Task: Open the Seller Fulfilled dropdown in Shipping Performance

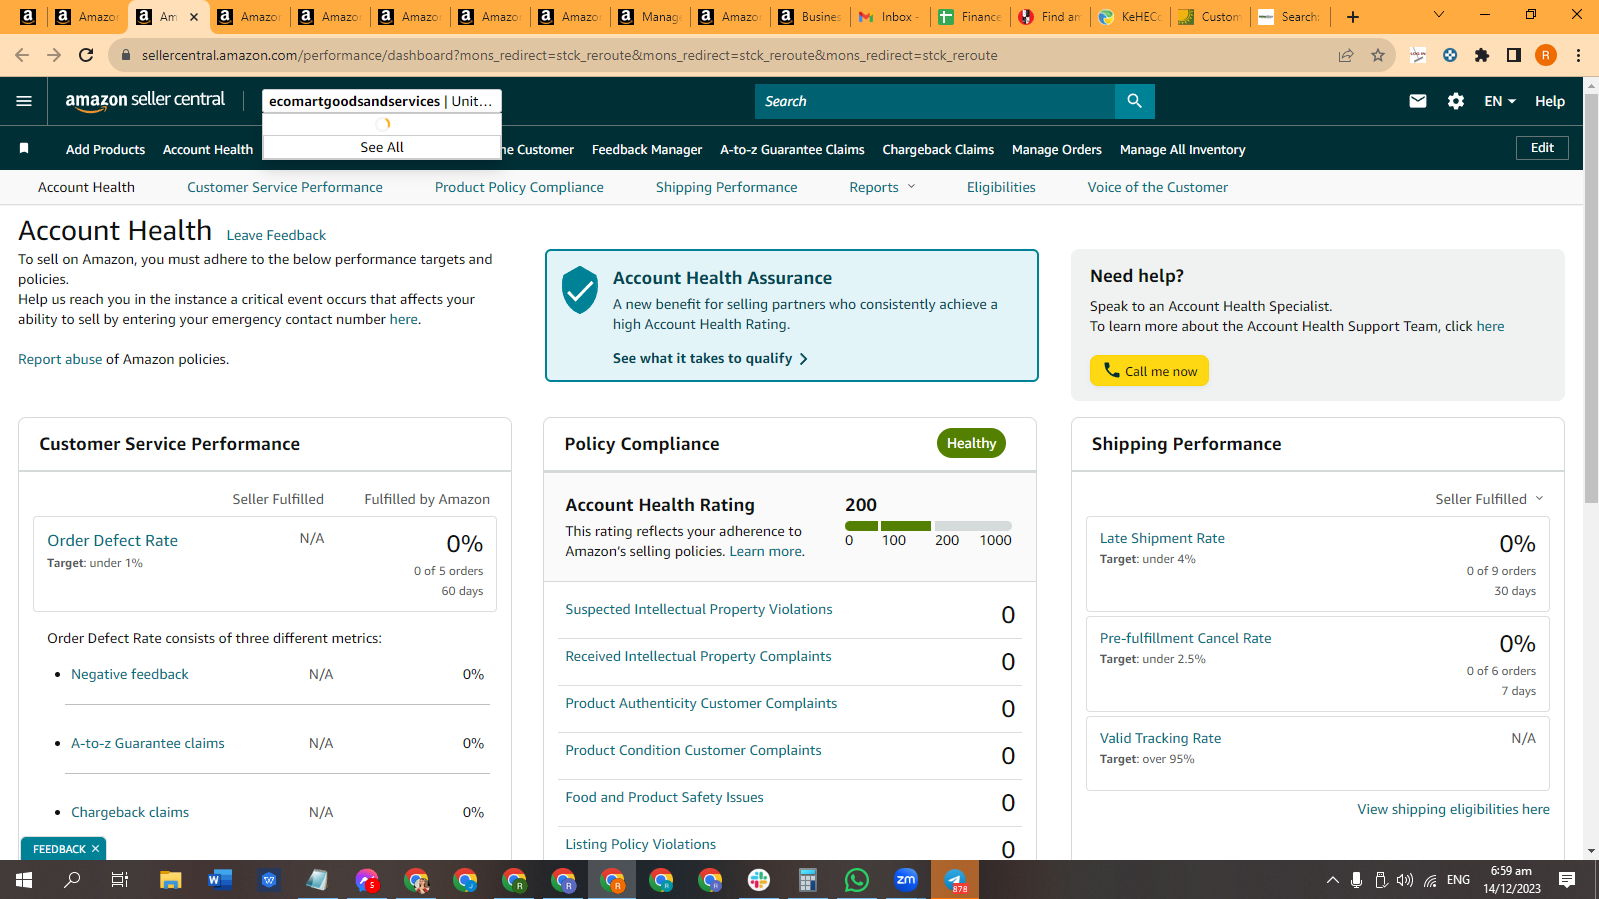Action: 1490,499
